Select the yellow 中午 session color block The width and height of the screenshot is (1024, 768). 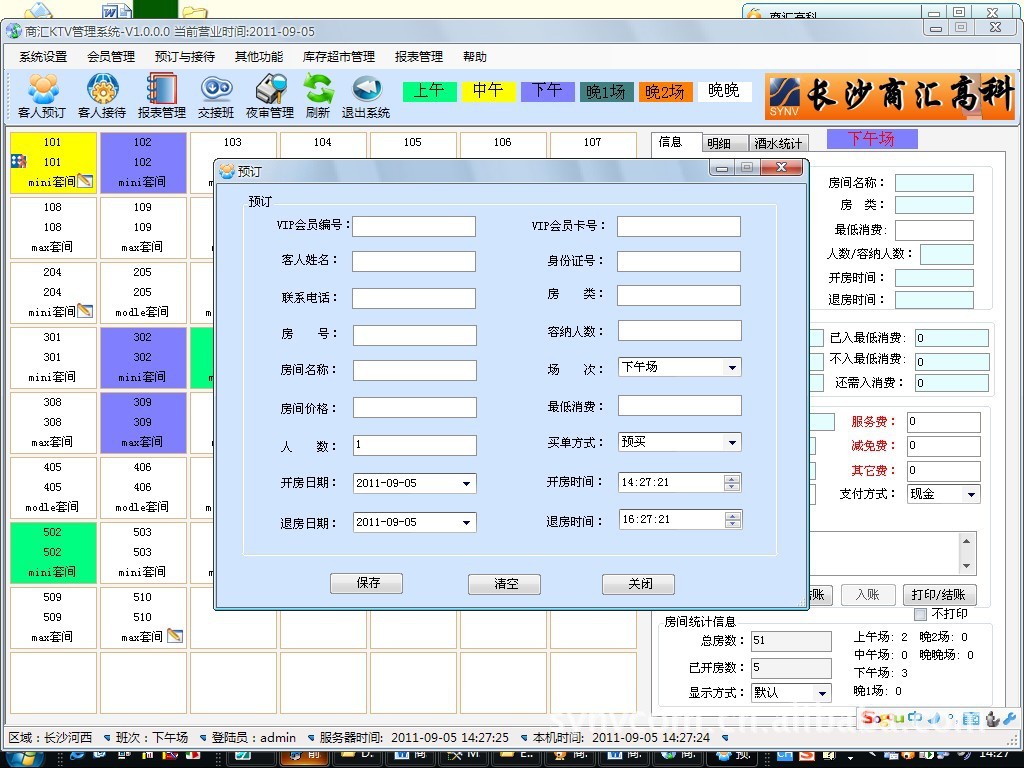488,91
